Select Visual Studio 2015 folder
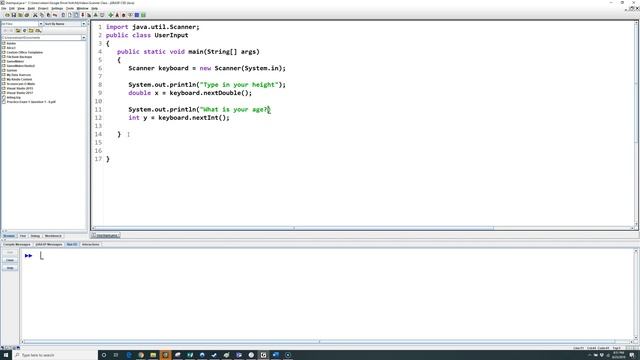This screenshot has width=640, height=360. pos(20,88)
